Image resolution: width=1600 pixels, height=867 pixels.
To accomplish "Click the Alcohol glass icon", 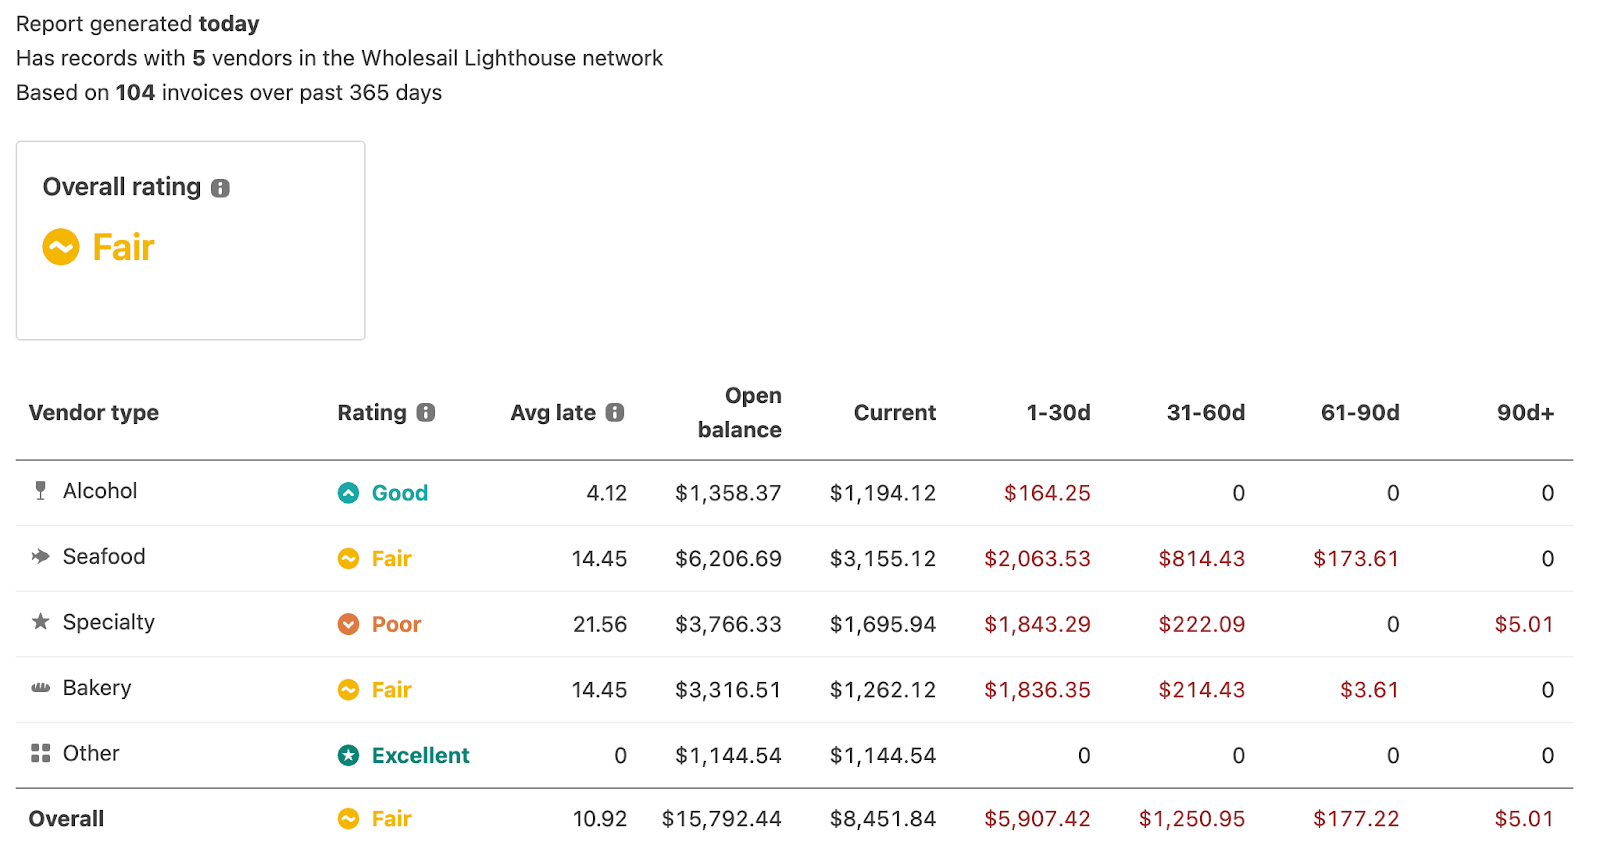I will pyautogui.click(x=40, y=490).
